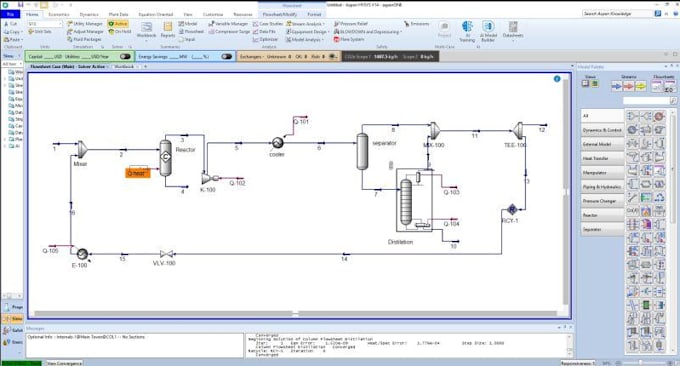Select the yellow stream arrow in palette
Viewport: 680px width, 366px height.
coord(641,86)
